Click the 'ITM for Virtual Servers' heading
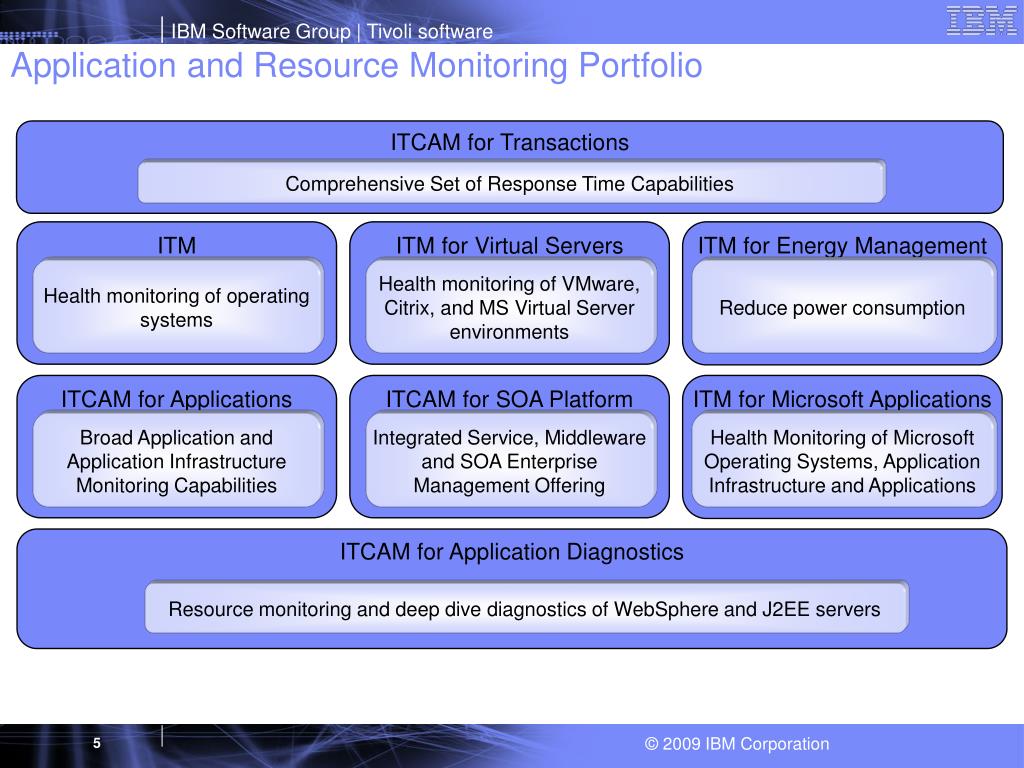 pyautogui.click(x=509, y=246)
